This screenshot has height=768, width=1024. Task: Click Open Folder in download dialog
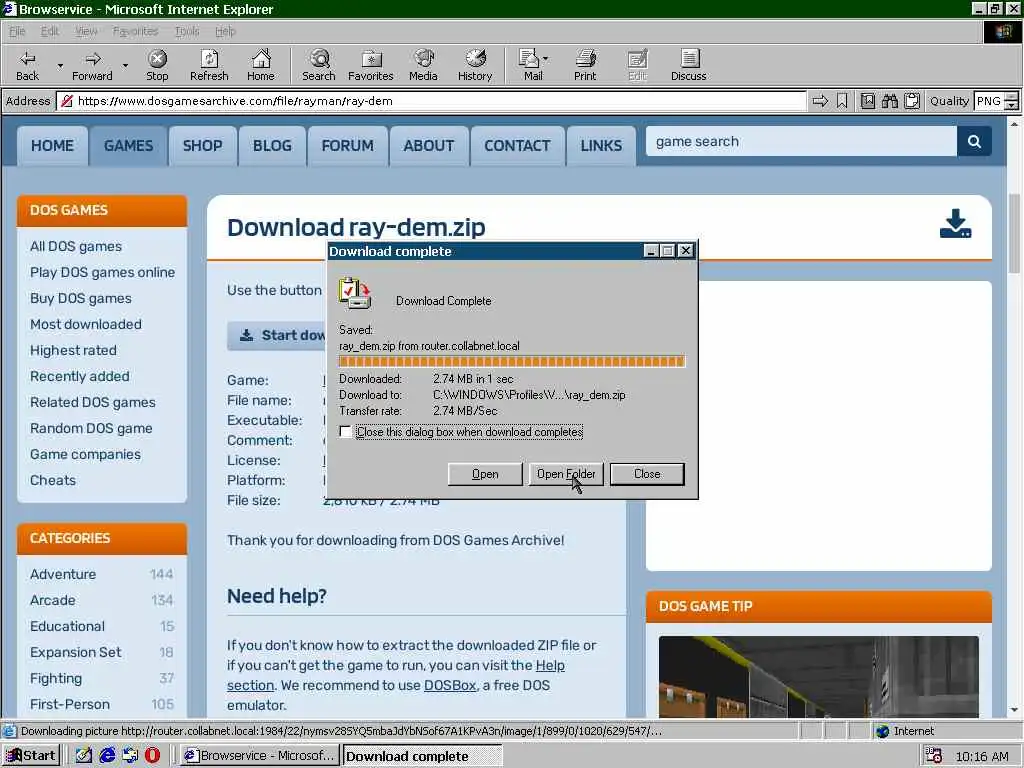(x=566, y=474)
